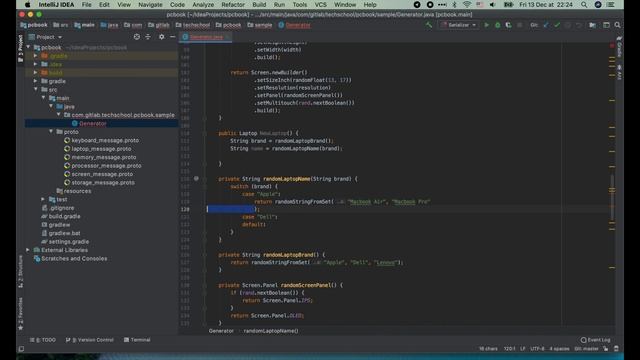The width and height of the screenshot is (640, 360).
Task: Click the red error indicator atop editor stripe
Action: (x=612, y=46)
